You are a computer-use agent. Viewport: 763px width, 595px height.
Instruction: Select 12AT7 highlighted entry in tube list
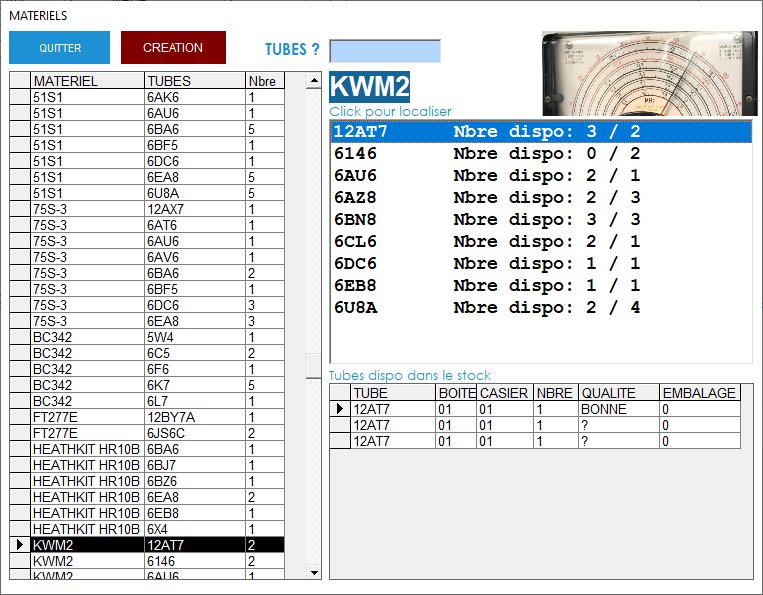pos(540,131)
